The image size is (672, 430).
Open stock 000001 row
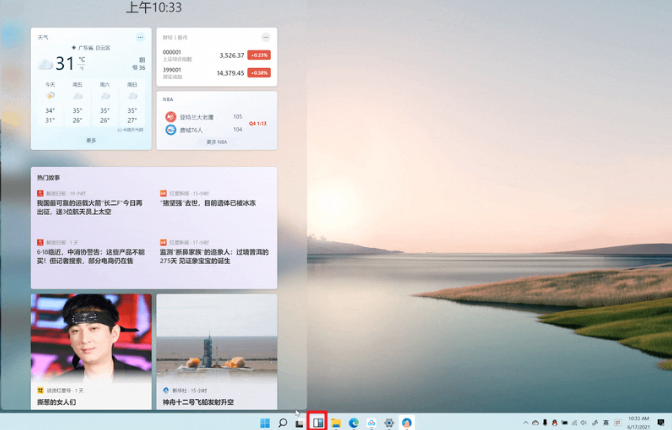click(216, 55)
